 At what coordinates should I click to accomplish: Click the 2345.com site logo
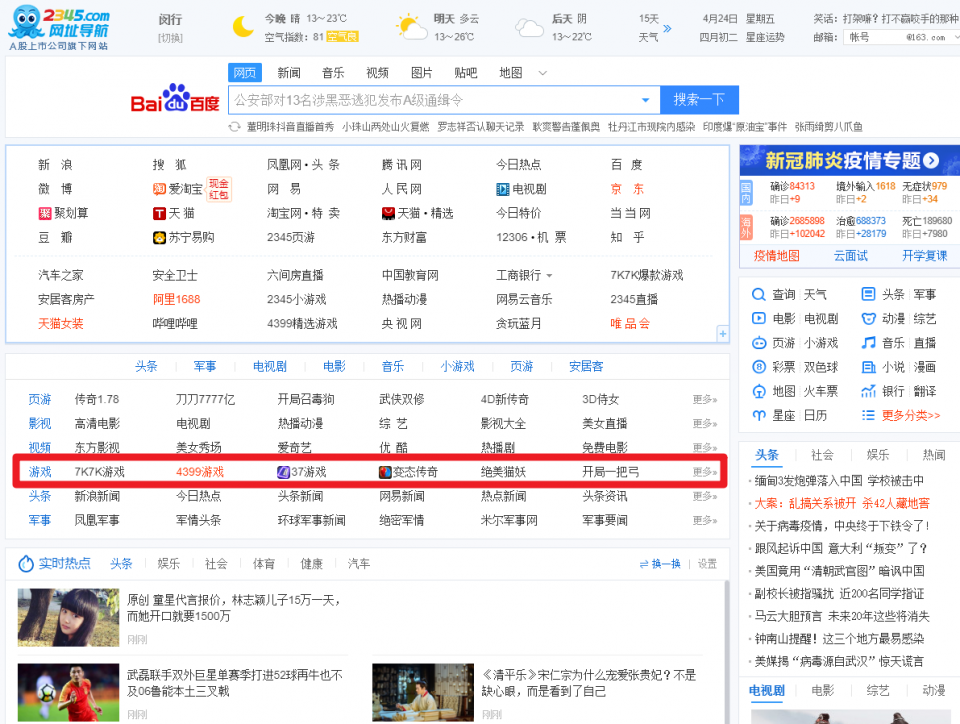[x=59, y=28]
